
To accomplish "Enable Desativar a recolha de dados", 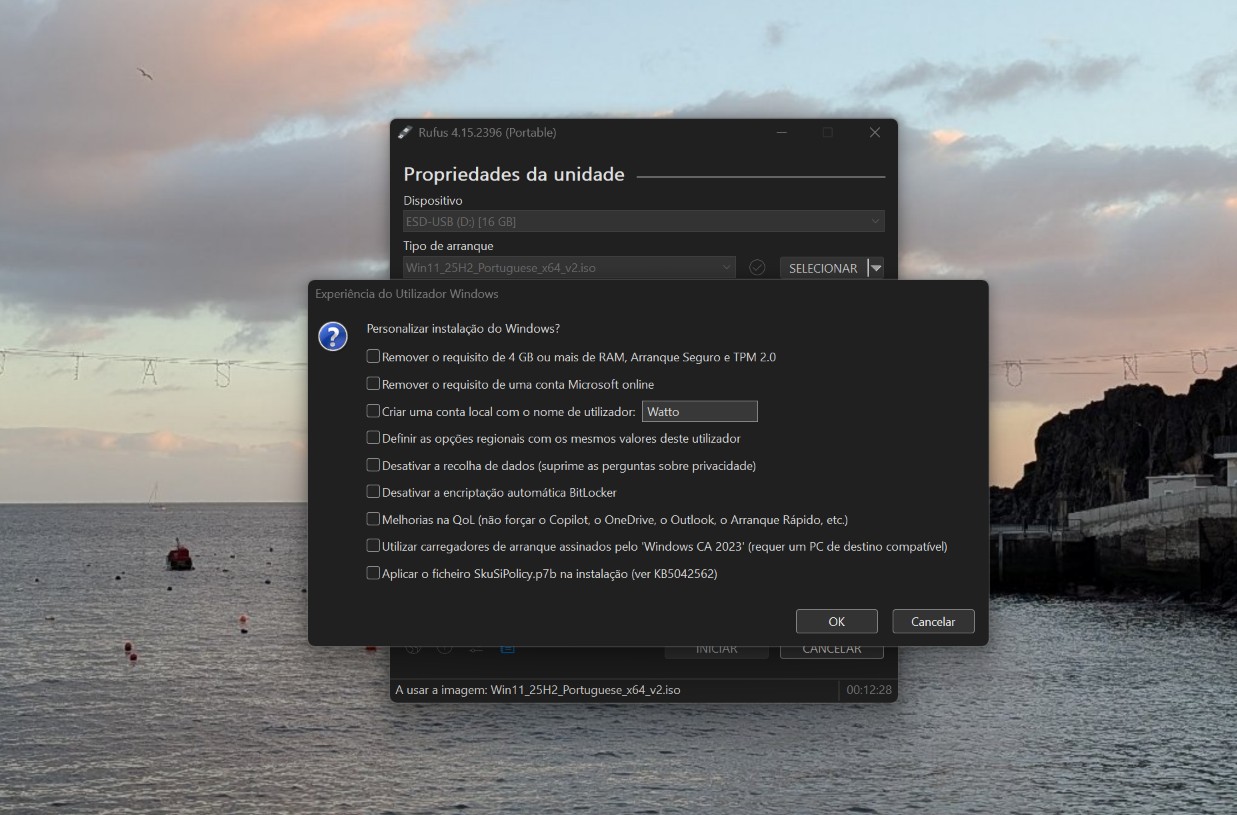I will 373,465.
